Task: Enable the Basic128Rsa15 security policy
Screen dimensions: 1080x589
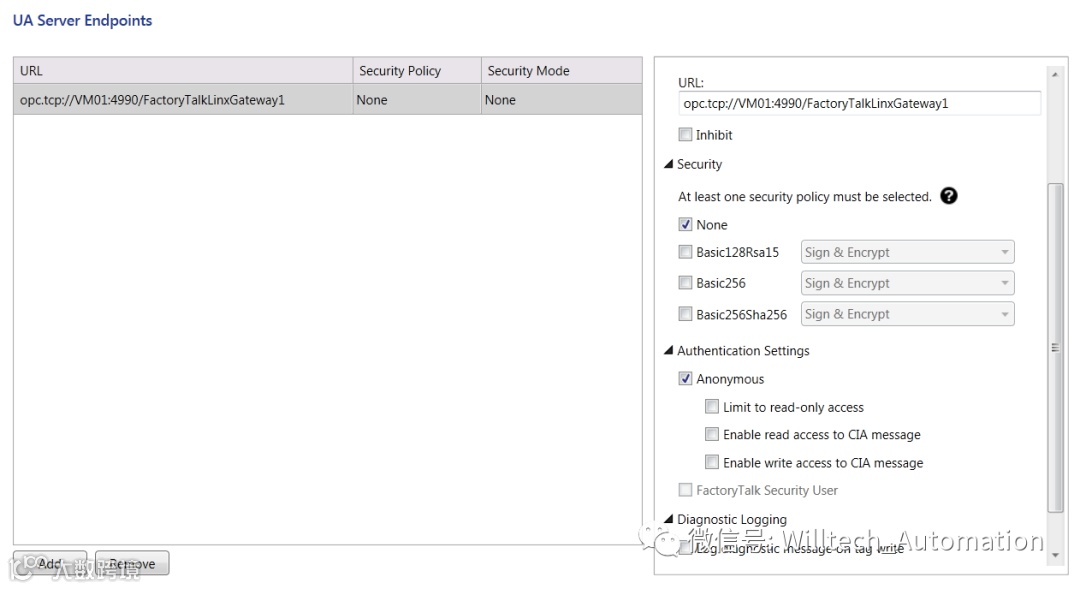Action: 685,252
